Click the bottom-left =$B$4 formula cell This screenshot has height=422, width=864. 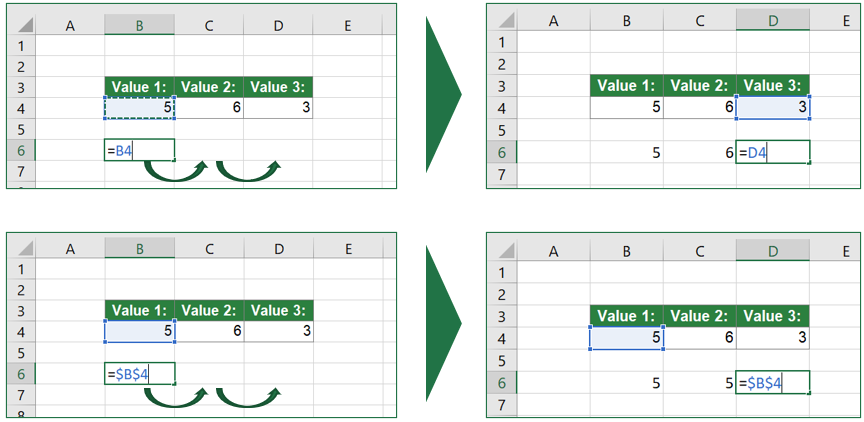139,374
